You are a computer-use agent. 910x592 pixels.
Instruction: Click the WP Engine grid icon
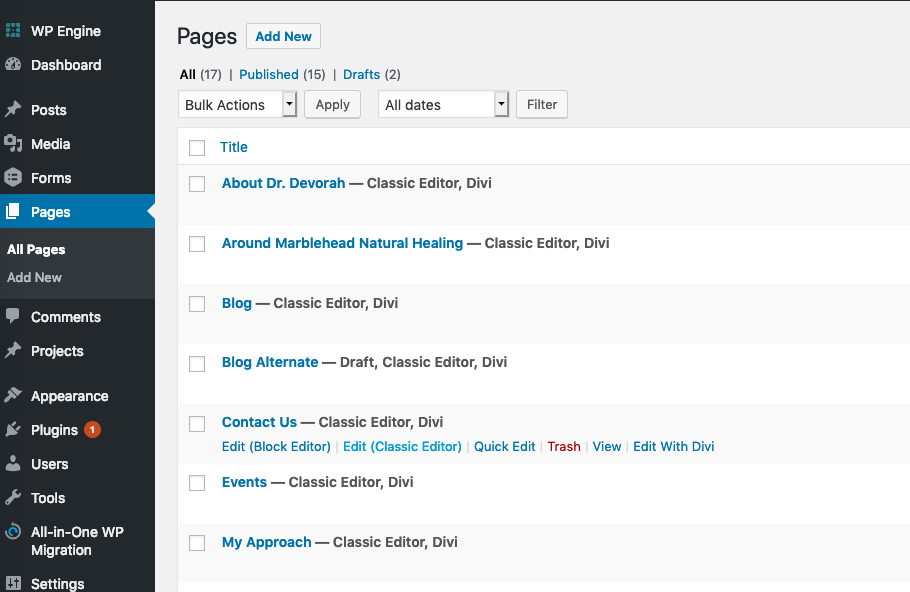13,30
